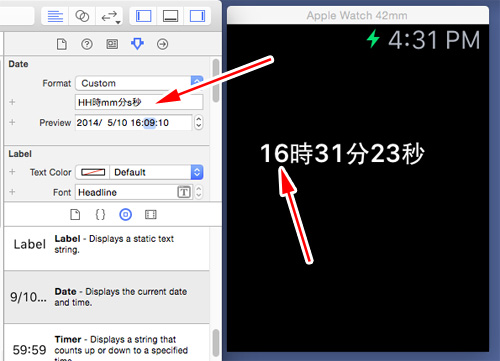The width and height of the screenshot is (500, 361).
Task: Click the custom date format field
Action: click(x=139, y=102)
